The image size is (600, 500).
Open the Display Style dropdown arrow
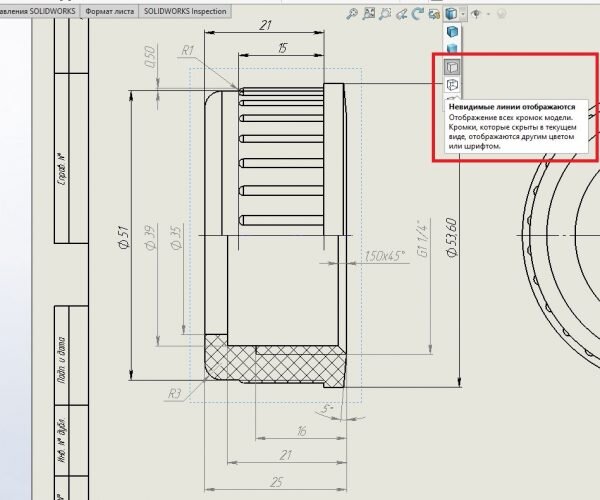click(x=463, y=14)
